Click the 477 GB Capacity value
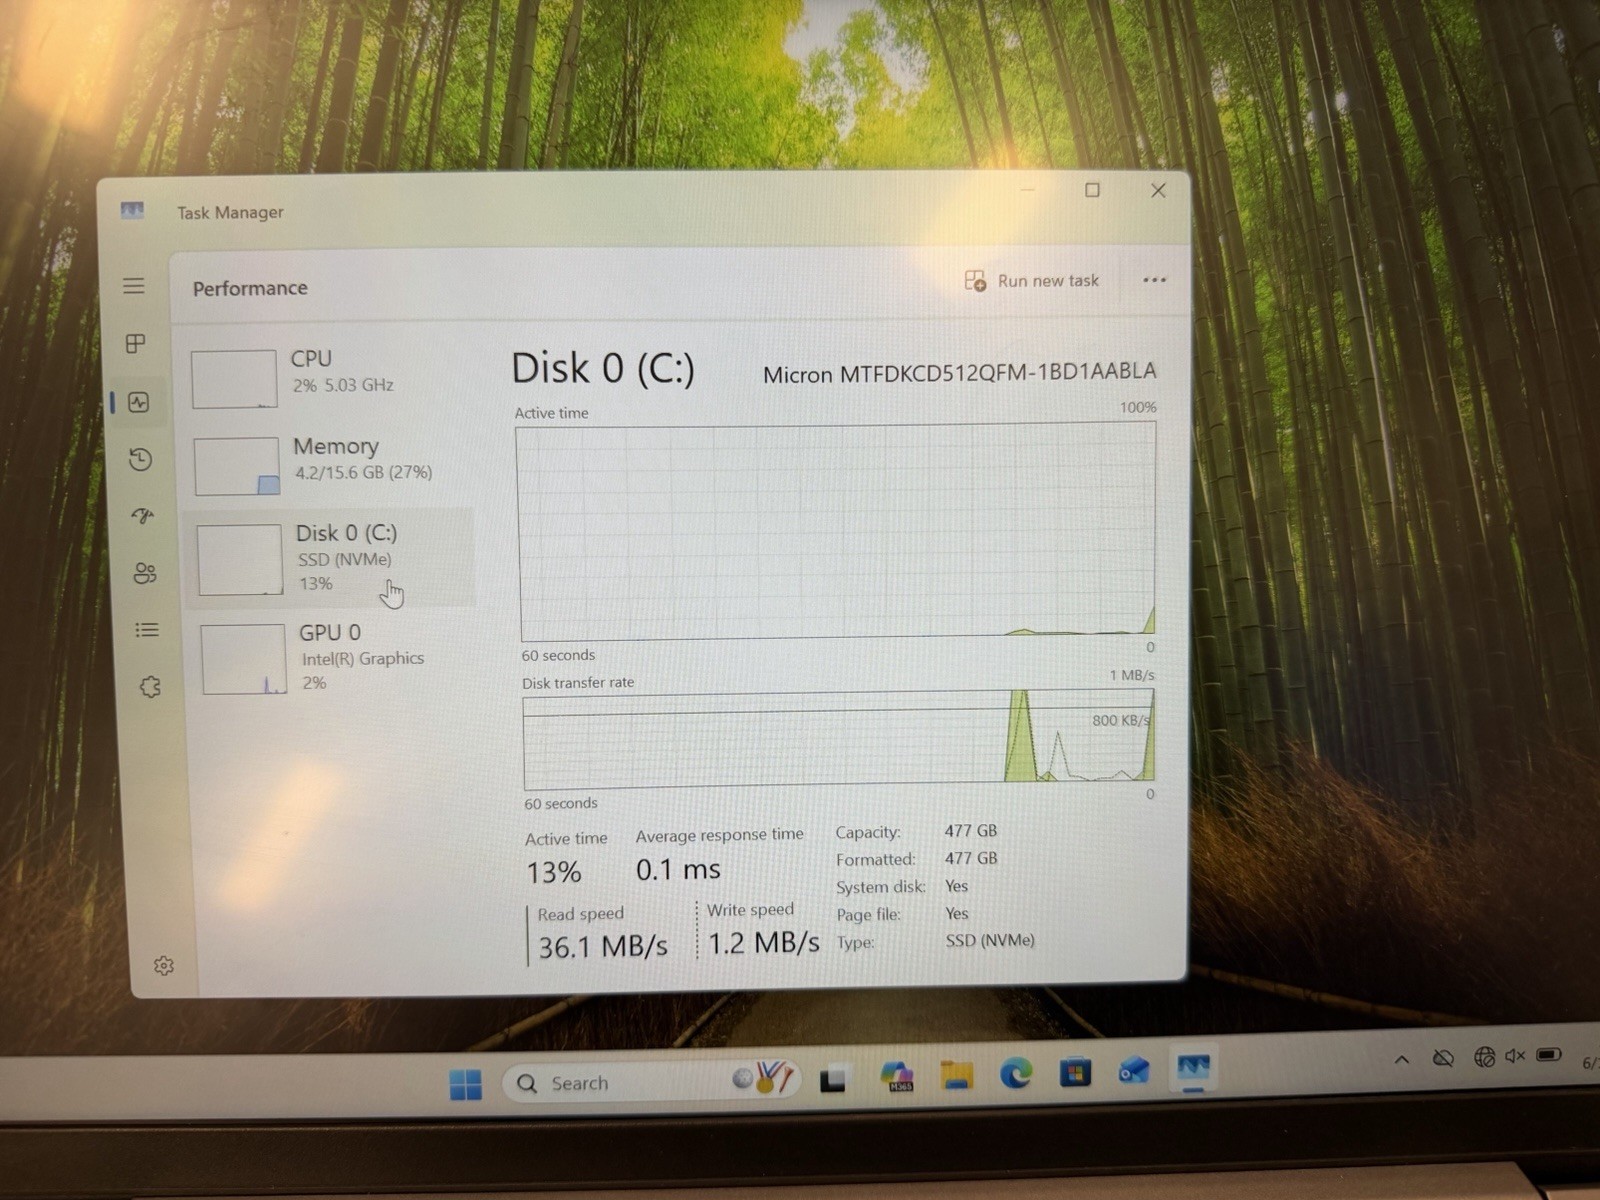The width and height of the screenshot is (1600, 1200). pyautogui.click(x=971, y=831)
